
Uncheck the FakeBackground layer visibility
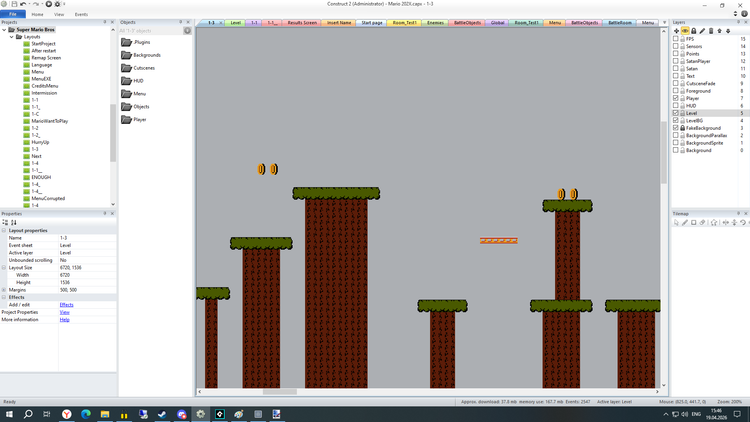click(676, 128)
